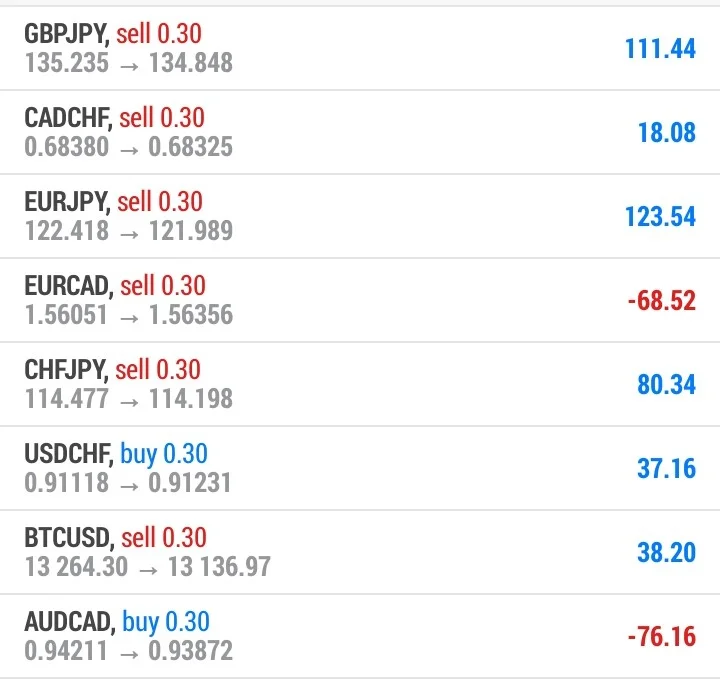
Task: Click the EURJPY profit 123.54
Action: tap(660, 217)
